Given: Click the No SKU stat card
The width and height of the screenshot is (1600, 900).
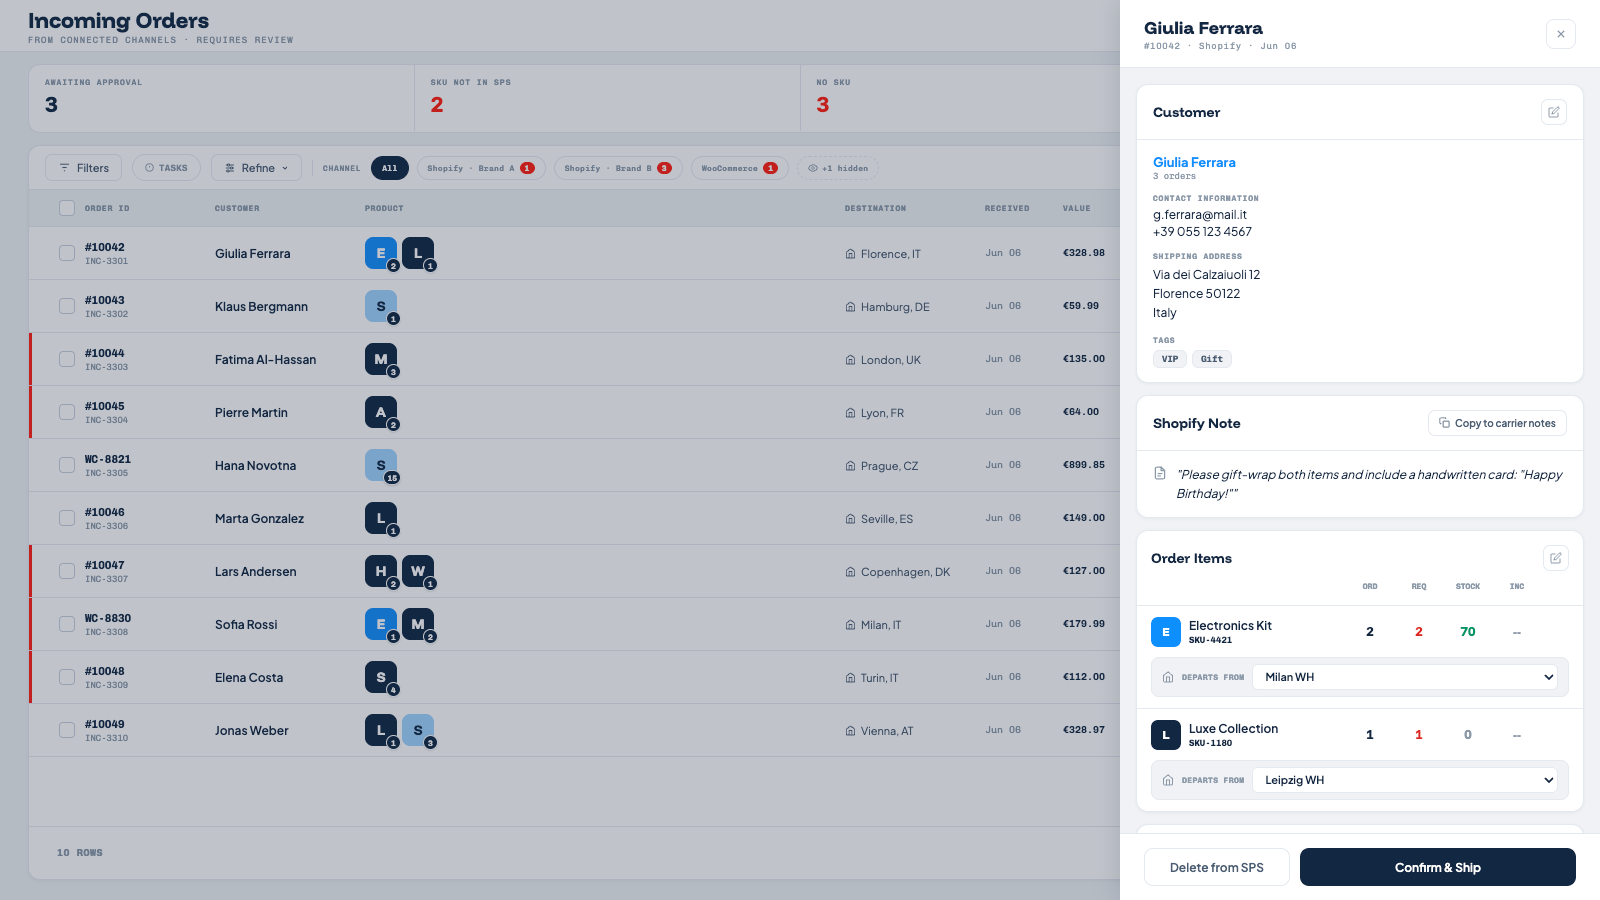Looking at the screenshot, I should point(960,98).
